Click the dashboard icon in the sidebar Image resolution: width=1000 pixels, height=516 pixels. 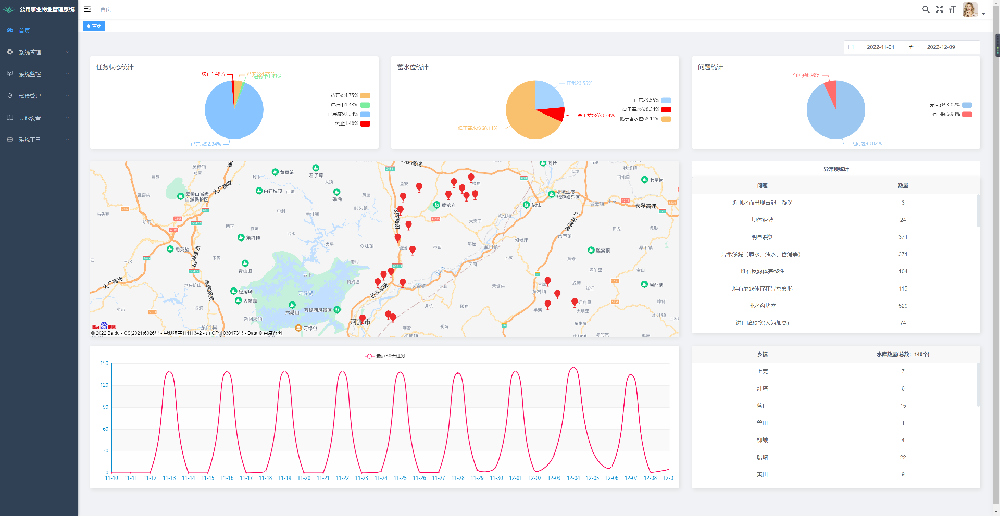(10, 31)
